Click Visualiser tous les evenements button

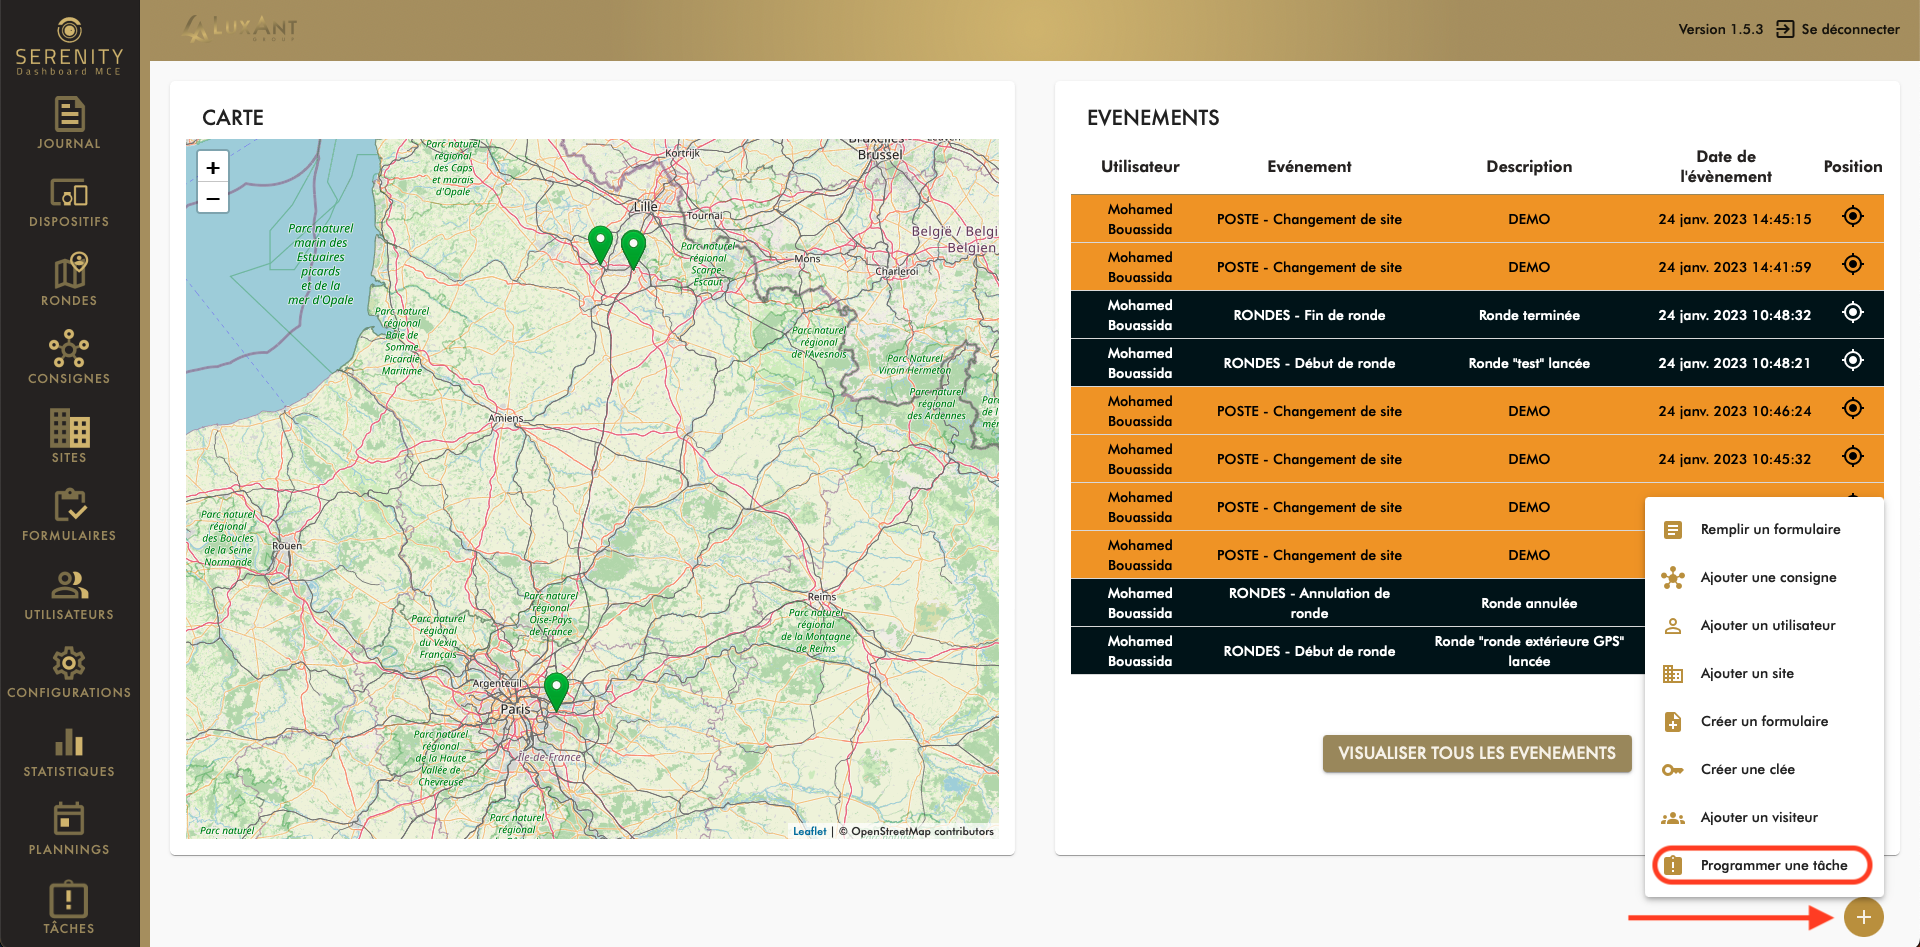click(x=1476, y=753)
